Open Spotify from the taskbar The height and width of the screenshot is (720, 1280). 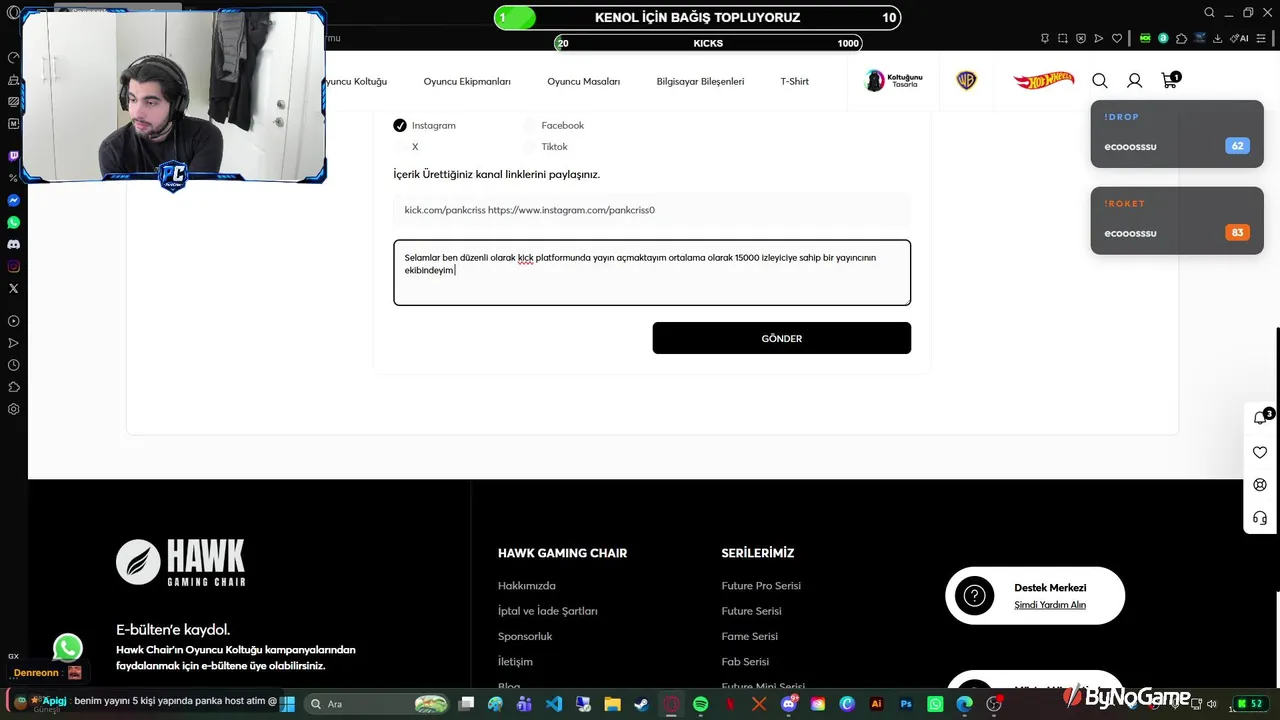[x=701, y=704]
